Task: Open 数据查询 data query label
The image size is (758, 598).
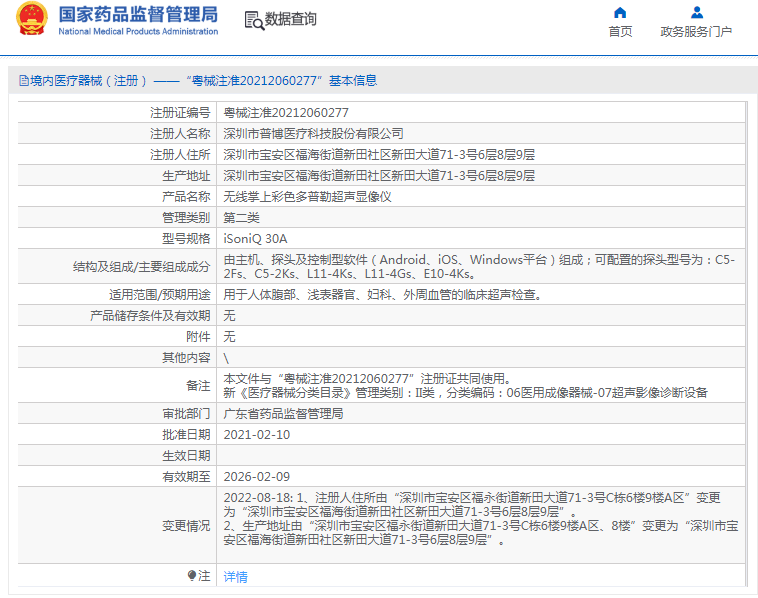Action: (291, 19)
